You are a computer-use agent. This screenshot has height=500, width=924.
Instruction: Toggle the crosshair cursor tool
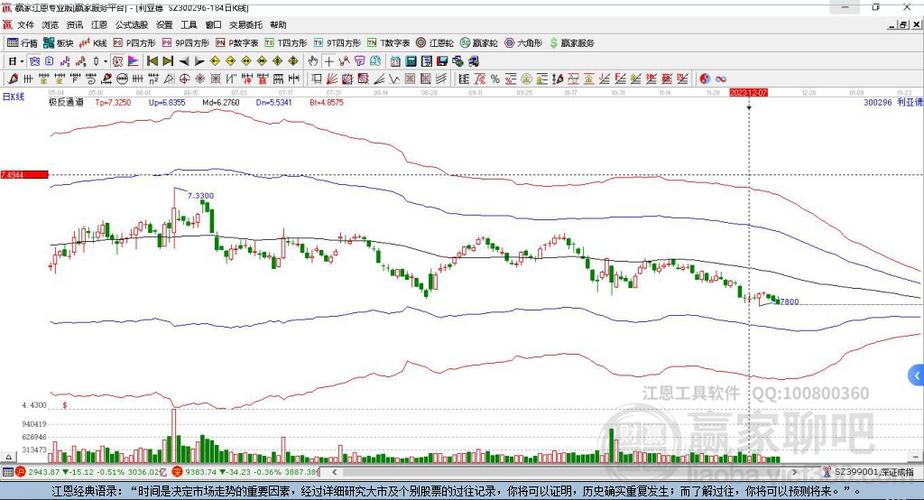pyautogui.click(x=329, y=61)
